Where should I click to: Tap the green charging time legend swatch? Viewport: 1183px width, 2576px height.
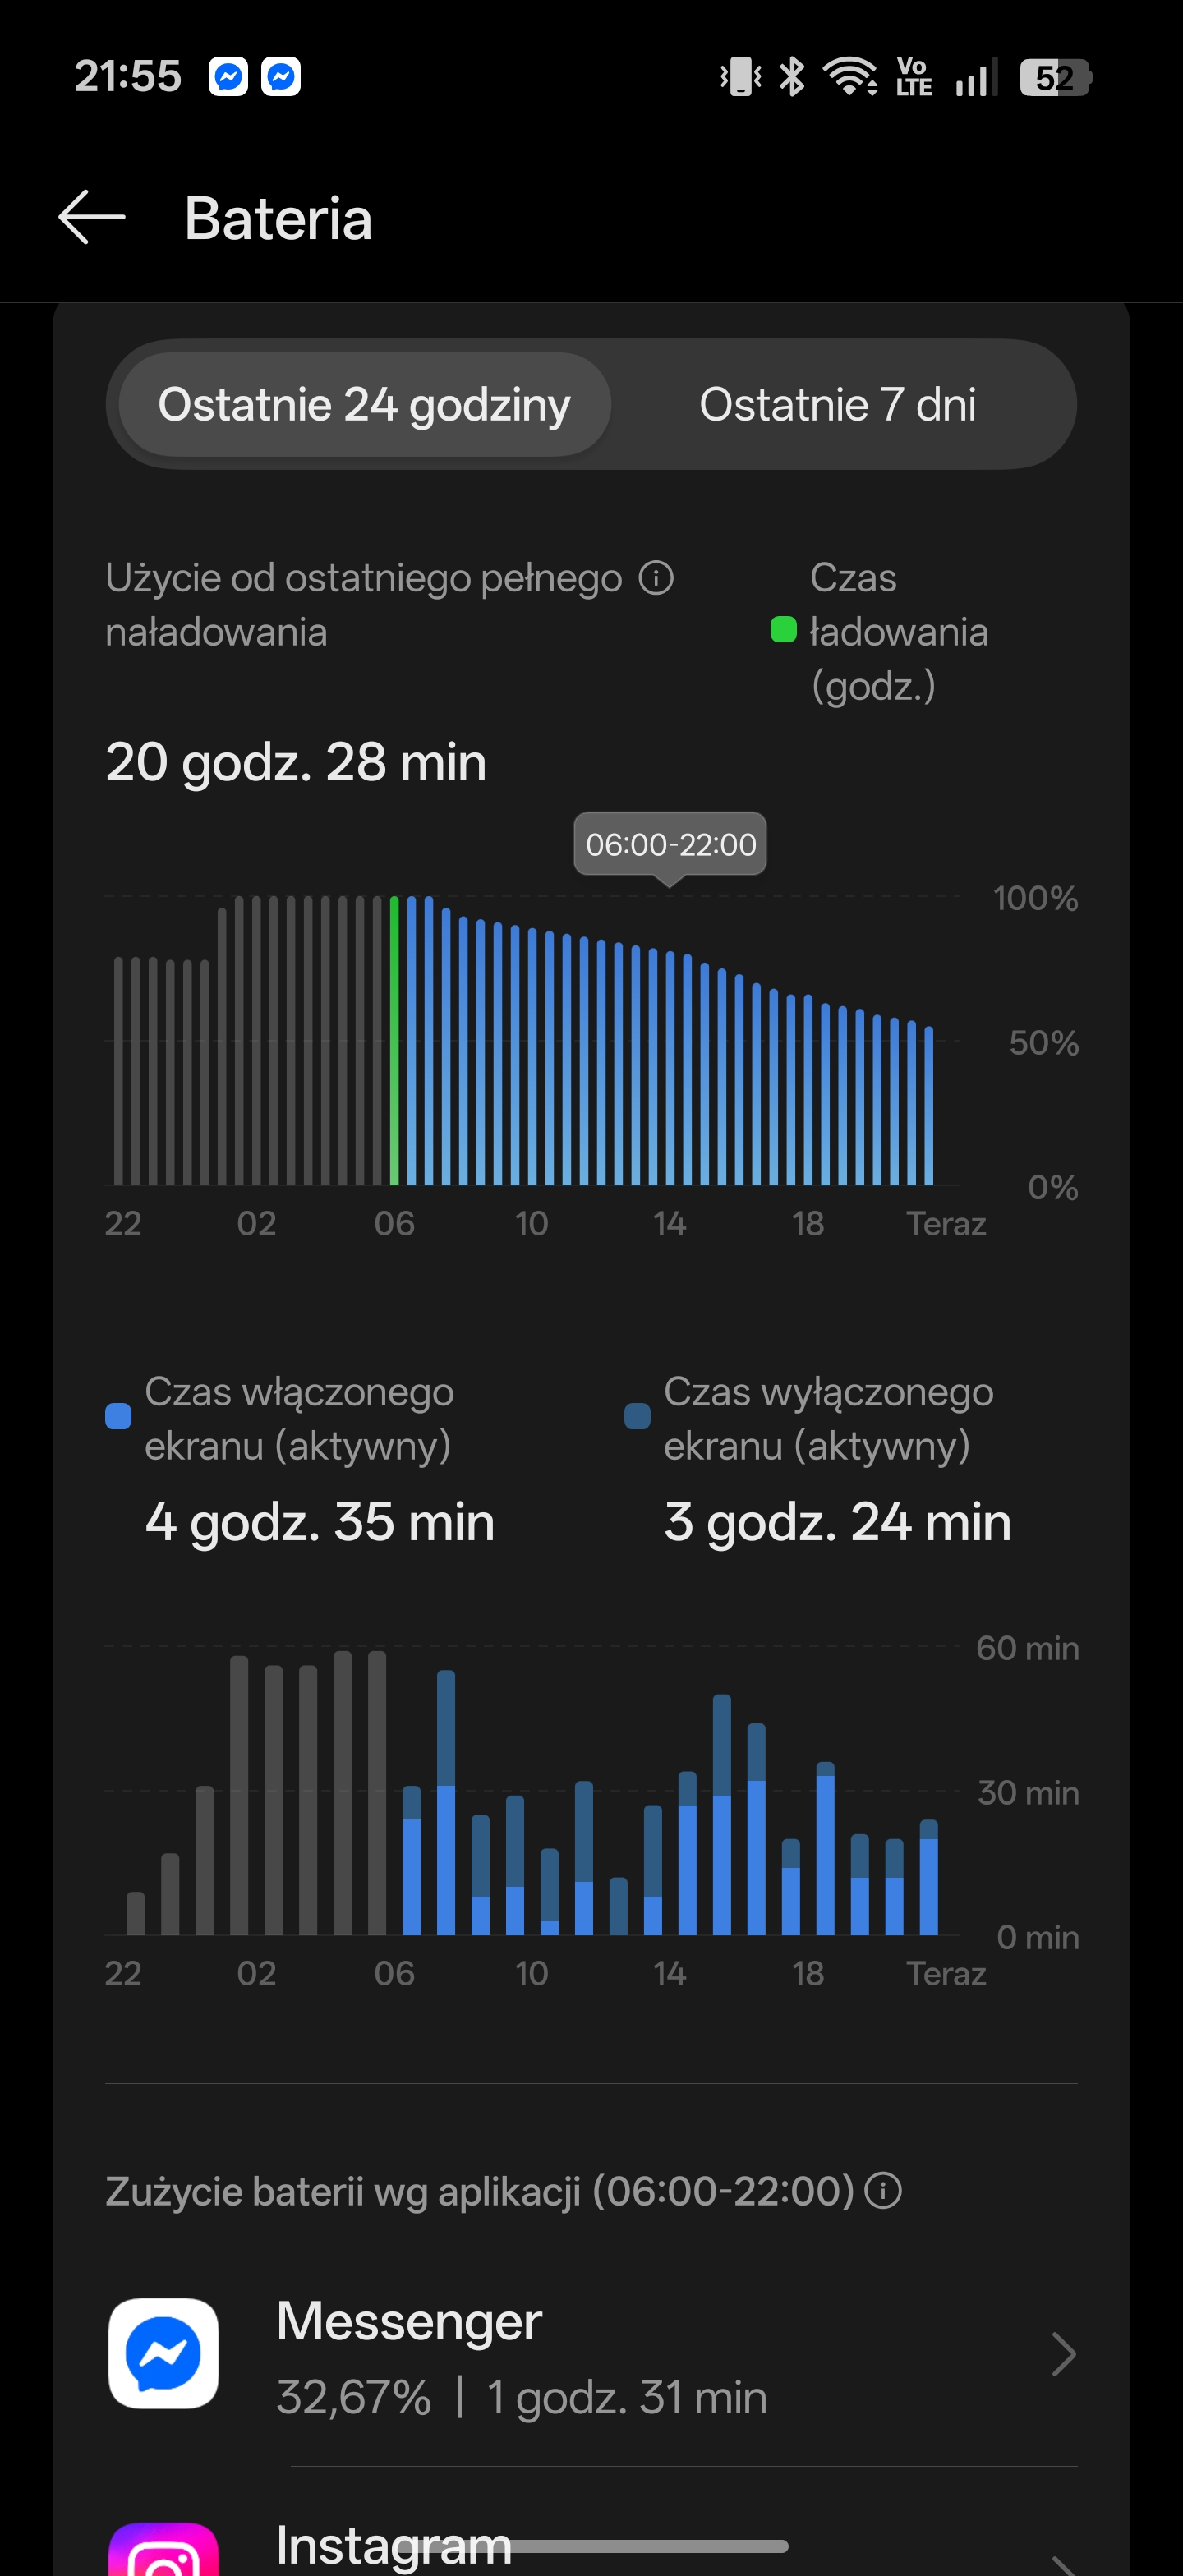point(783,630)
